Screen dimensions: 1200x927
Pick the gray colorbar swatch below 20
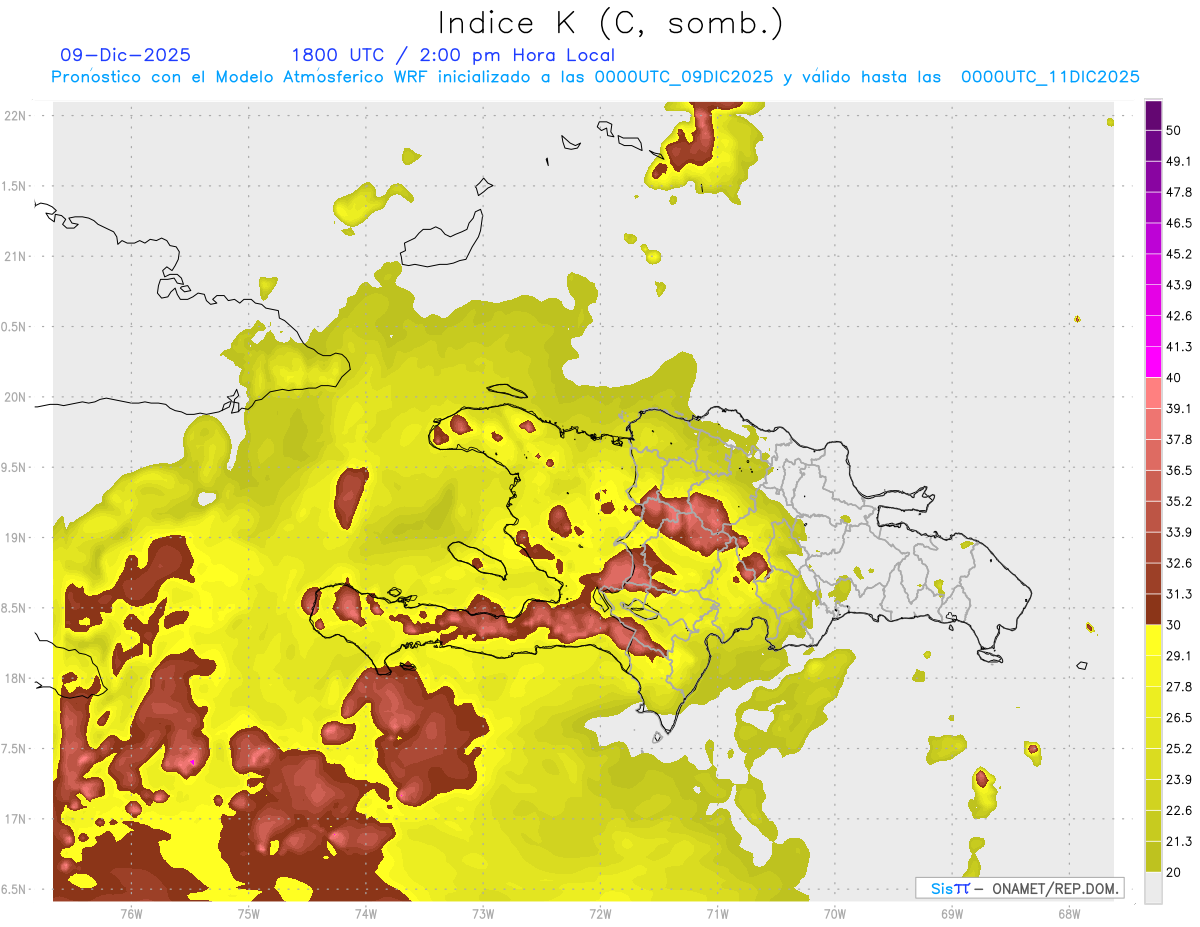(1154, 888)
